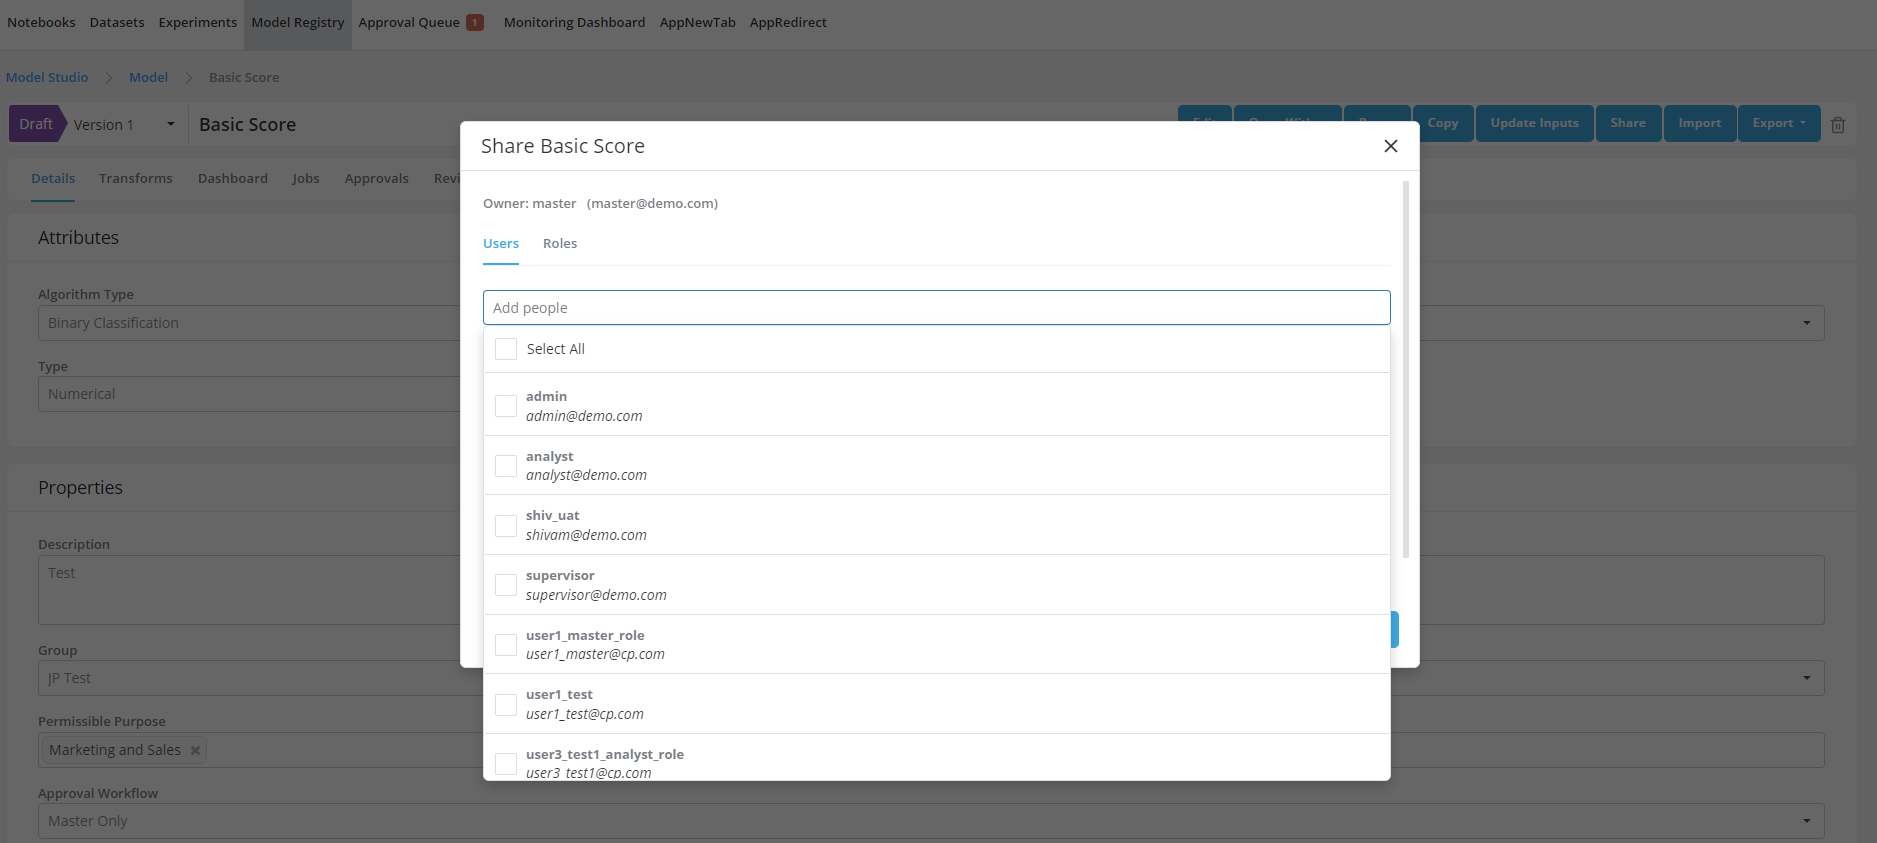Click the Approval Queue notification badge
Viewport: 1877px width, 843px height.
[475, 22]
